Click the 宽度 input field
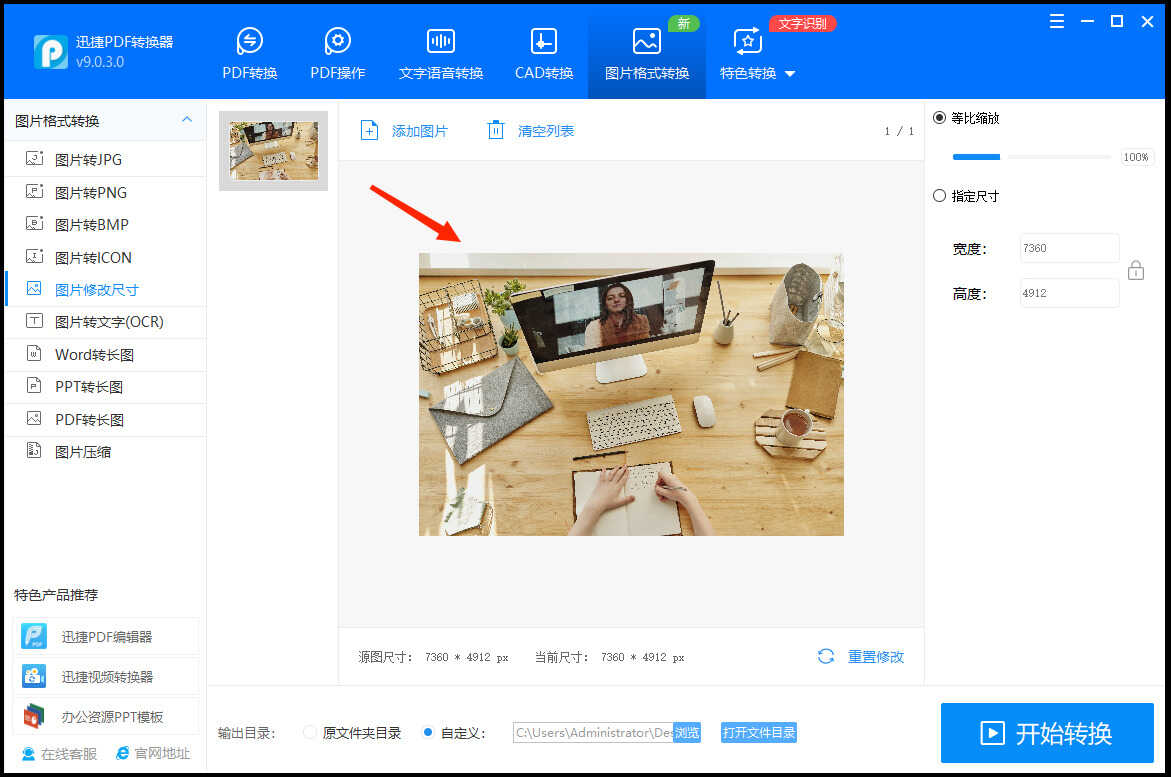This screenshot has height=777, width=1171. 1069,248
